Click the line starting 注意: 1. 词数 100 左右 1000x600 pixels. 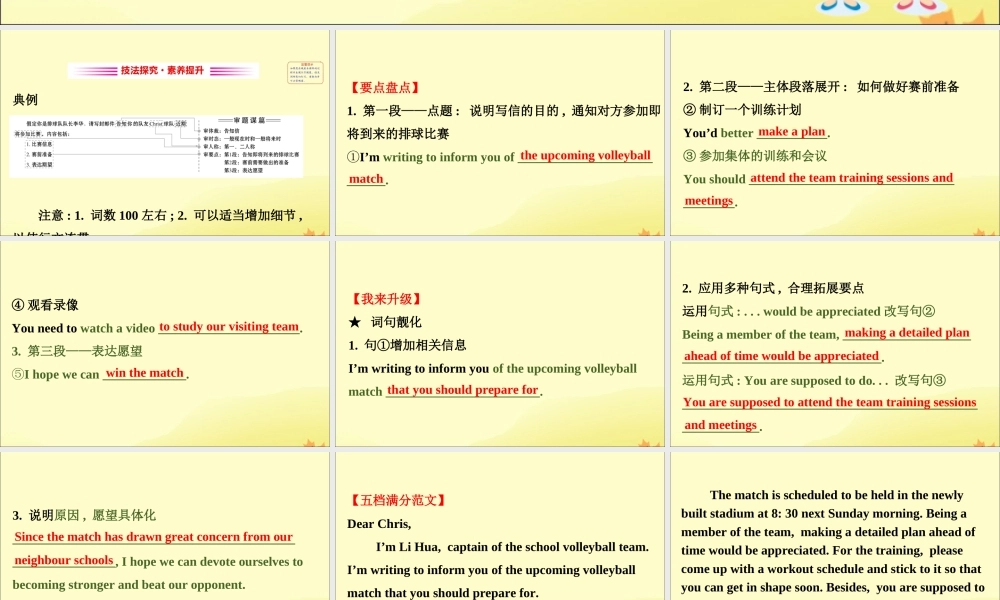(170, 216)
